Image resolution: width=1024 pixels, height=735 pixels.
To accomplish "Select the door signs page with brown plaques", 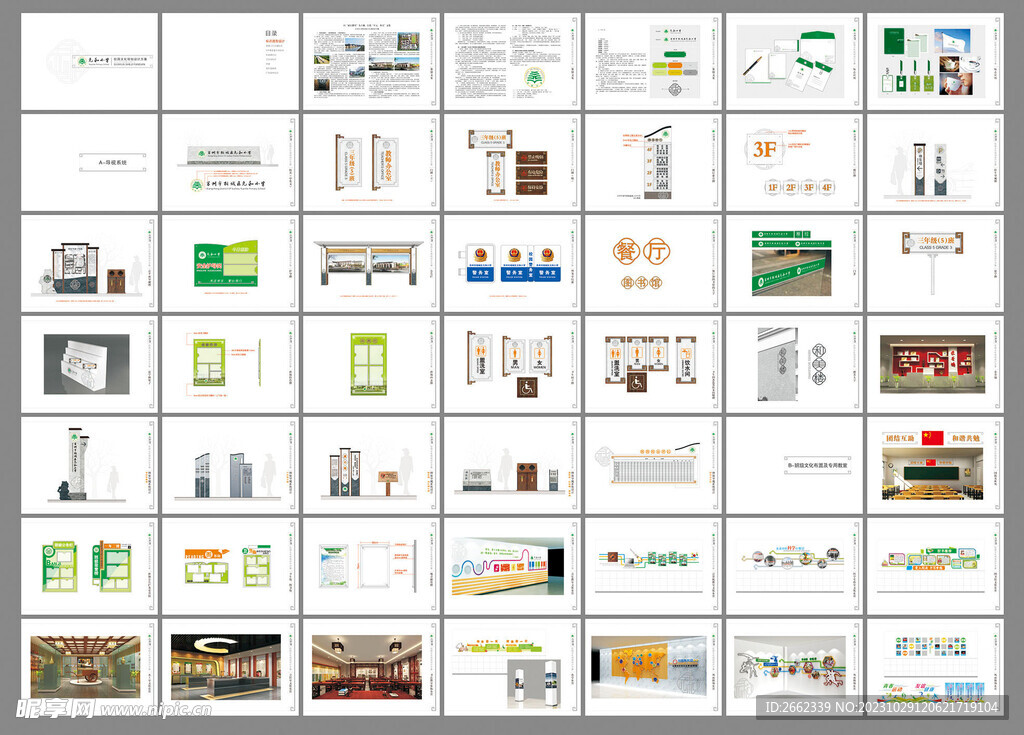I will tap(513, 163).
